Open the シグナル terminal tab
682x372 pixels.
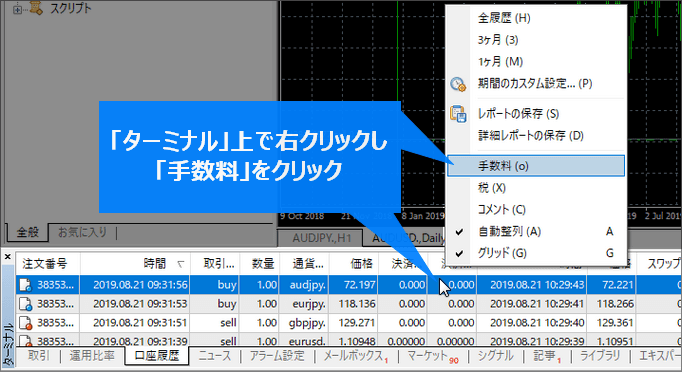coord(496,355)
